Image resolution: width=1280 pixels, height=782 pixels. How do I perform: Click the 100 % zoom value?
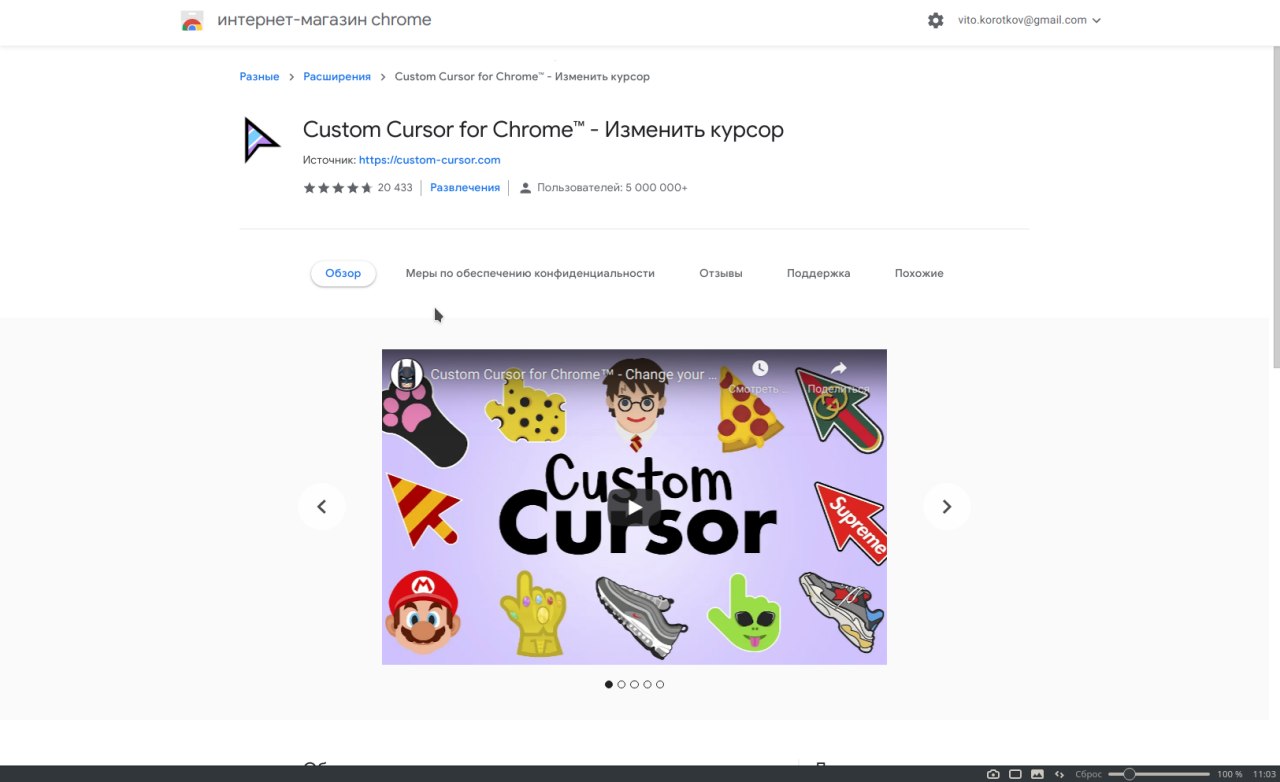coord(1229,774)
